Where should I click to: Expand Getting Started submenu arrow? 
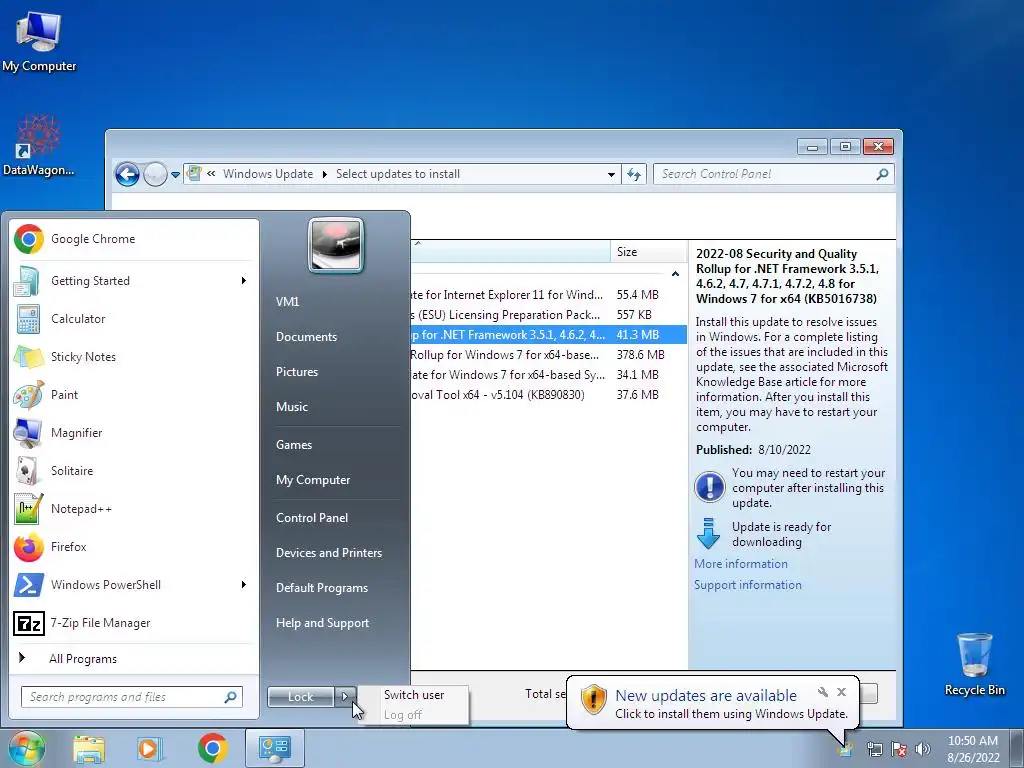244,281
